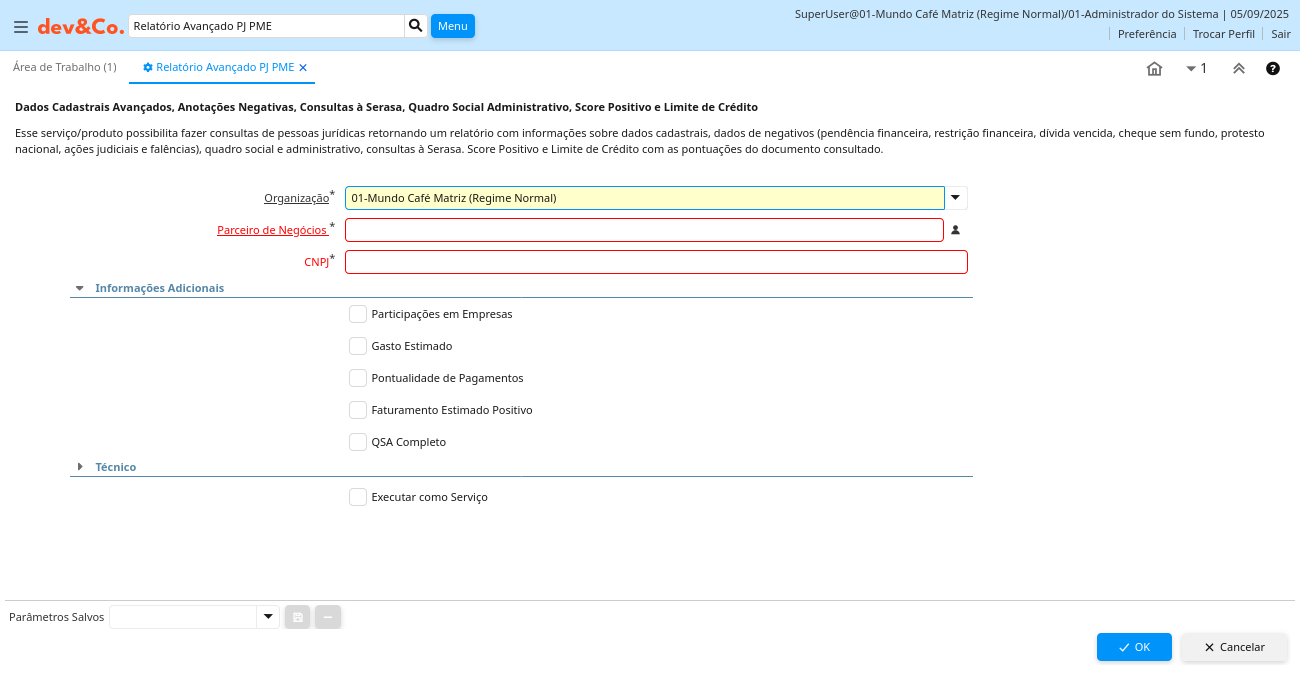The height and width of the screenshot is (674, 1300).
Task: Enable Participações em Empresas checkbox
Action: [x=358, y=314]
